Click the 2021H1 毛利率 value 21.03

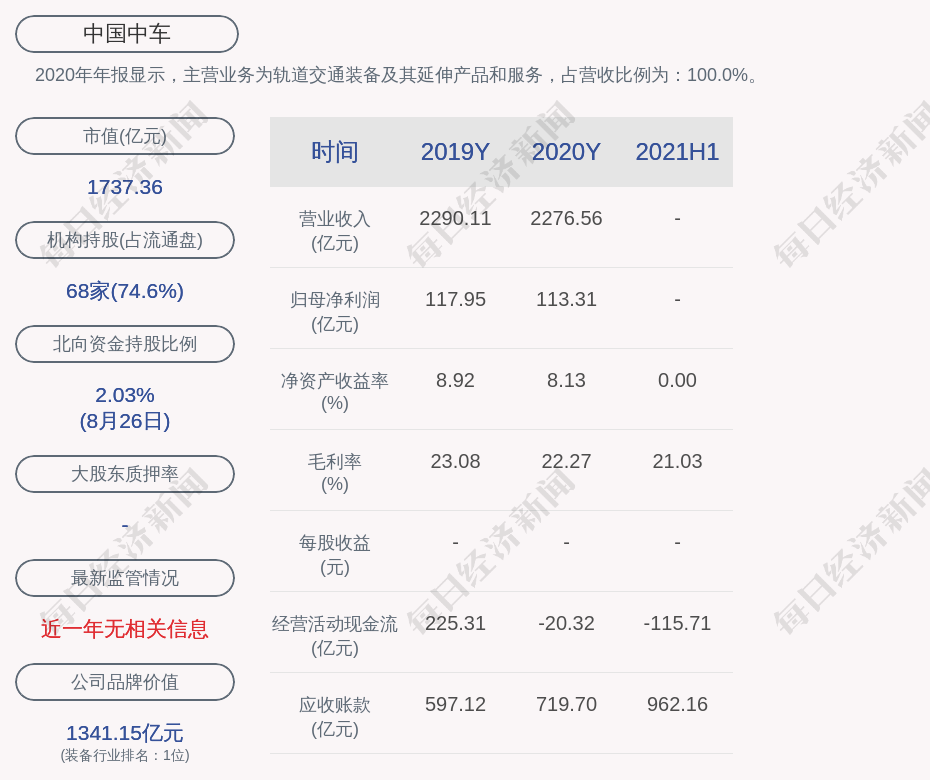(x=677, y=461)
